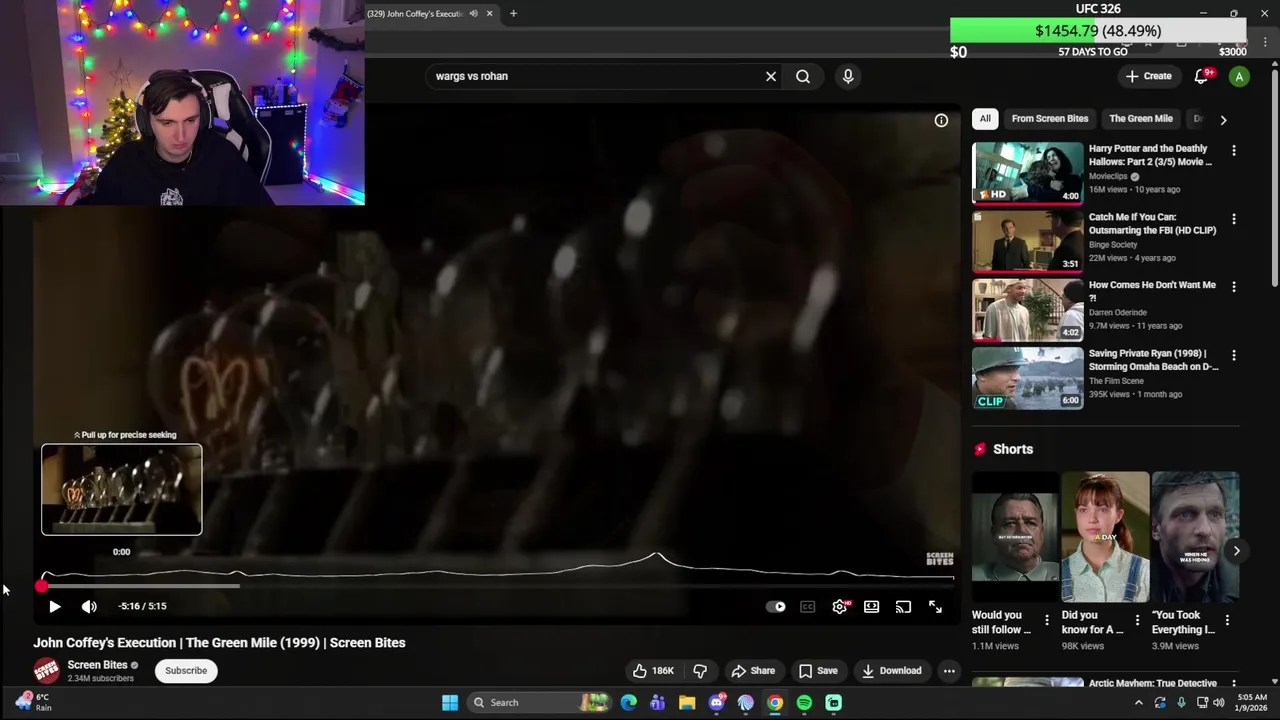This screenshot has height=720, width=1280.
Task: Open options for Did you know short
Action: pos(1137,621)
